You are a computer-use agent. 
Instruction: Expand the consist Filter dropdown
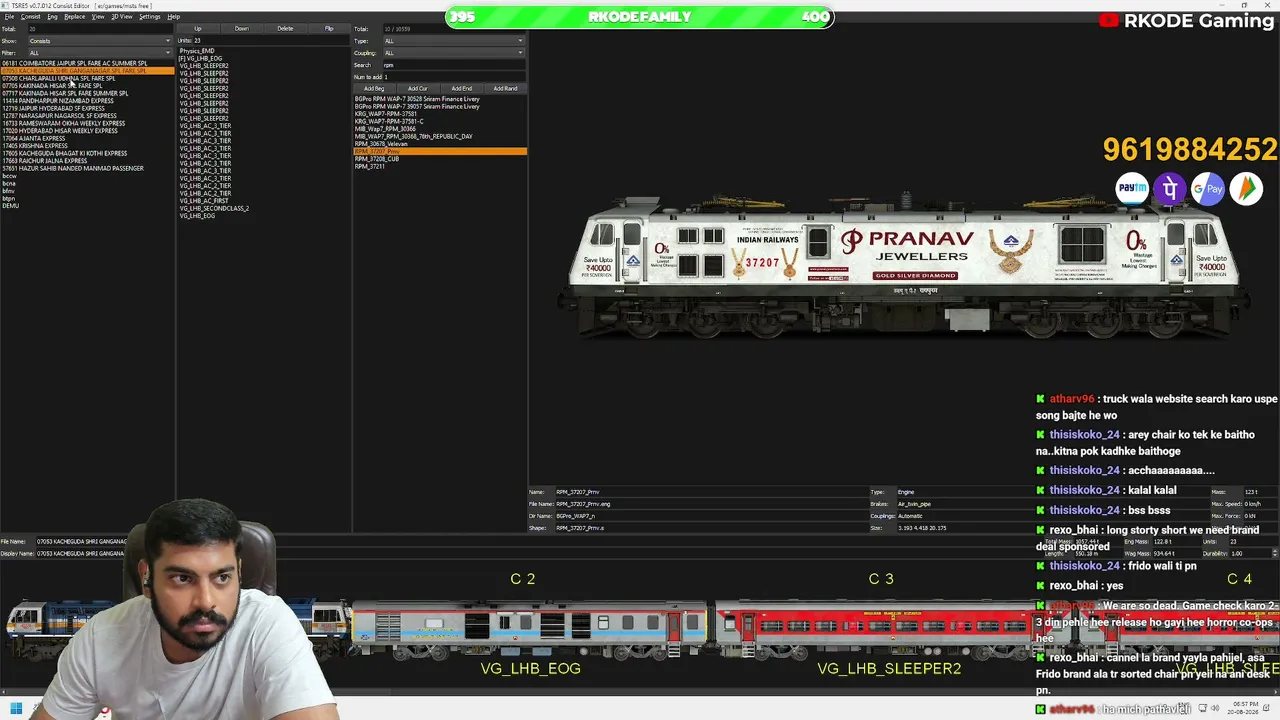pos(100,53)
